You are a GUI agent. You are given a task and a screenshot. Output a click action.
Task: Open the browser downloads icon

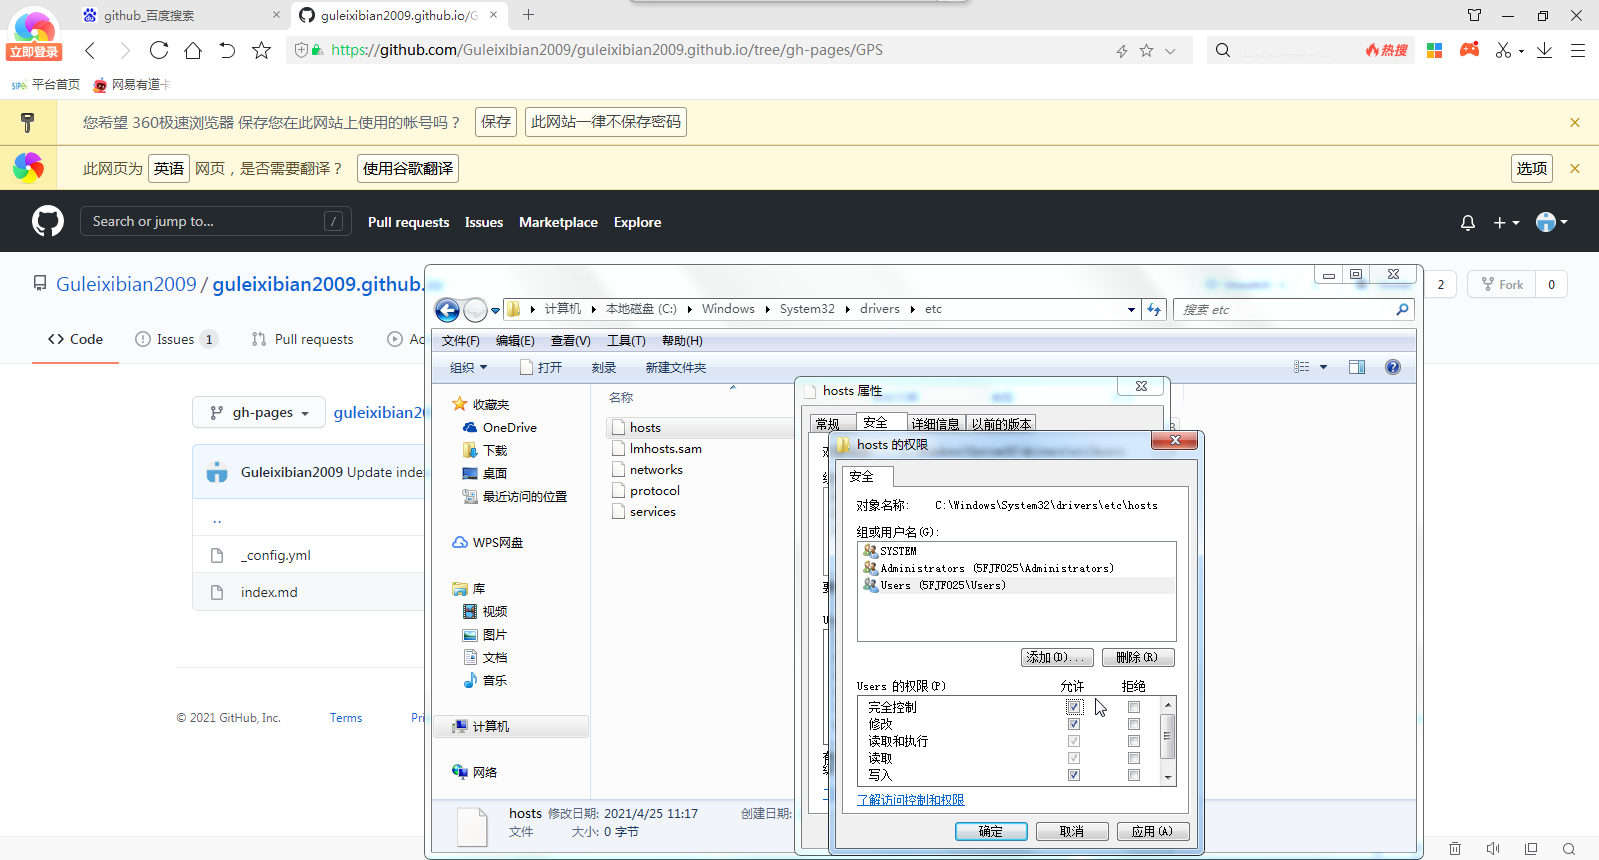(1545, 50)
